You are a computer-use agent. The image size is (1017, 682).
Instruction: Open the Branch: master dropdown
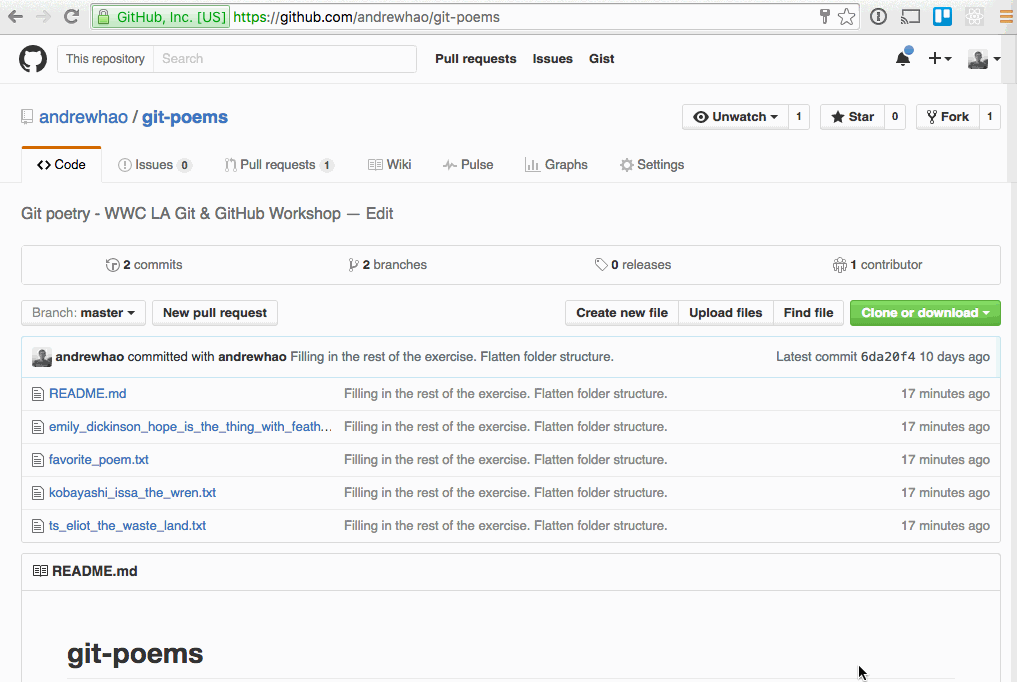(x=83, y=312)
